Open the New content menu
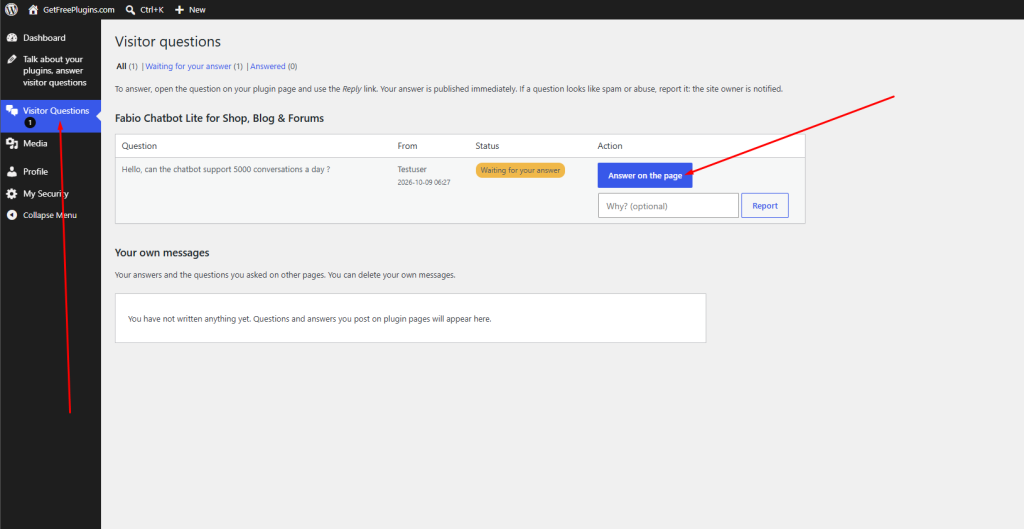The image size is (1024, 529). (197, 10)
